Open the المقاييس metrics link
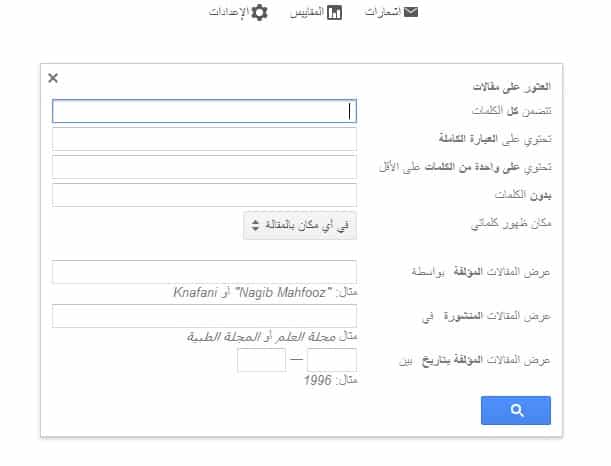This screenshot has height=466, width=611. pyautogui.click(x=307, y=12)
